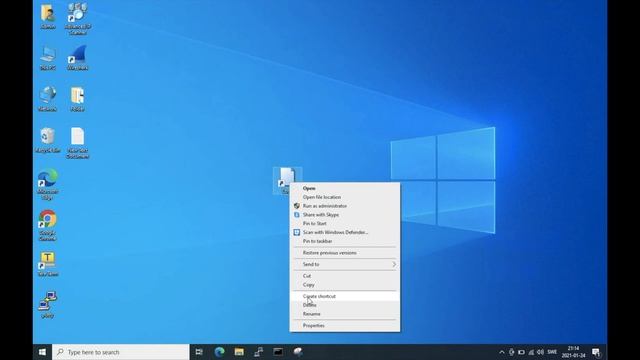The width and height of the screenshot is (640, 360).
Task: Choose Create shortcut
Action: click(x=345, y=296)
